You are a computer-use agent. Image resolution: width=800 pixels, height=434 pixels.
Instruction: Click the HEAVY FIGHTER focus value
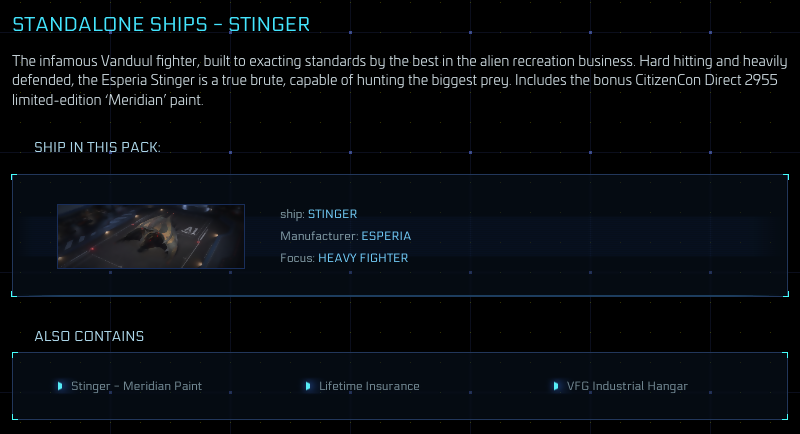(363, 258)
